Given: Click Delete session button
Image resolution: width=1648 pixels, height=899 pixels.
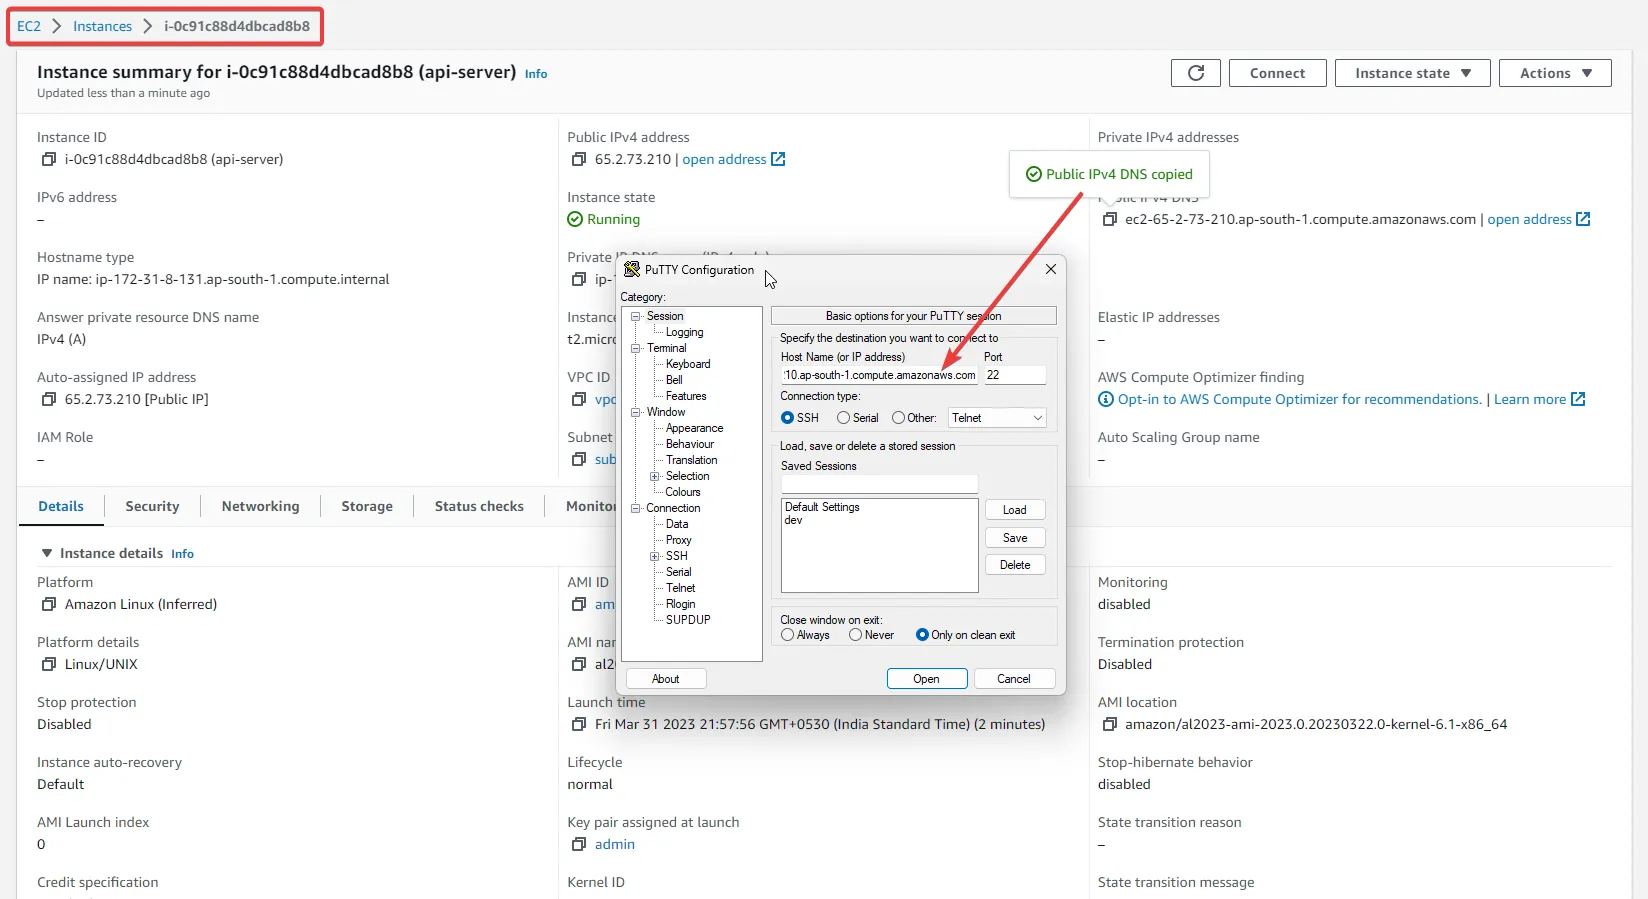Looking at the screenshot, I should click(x=1015, y=565).
